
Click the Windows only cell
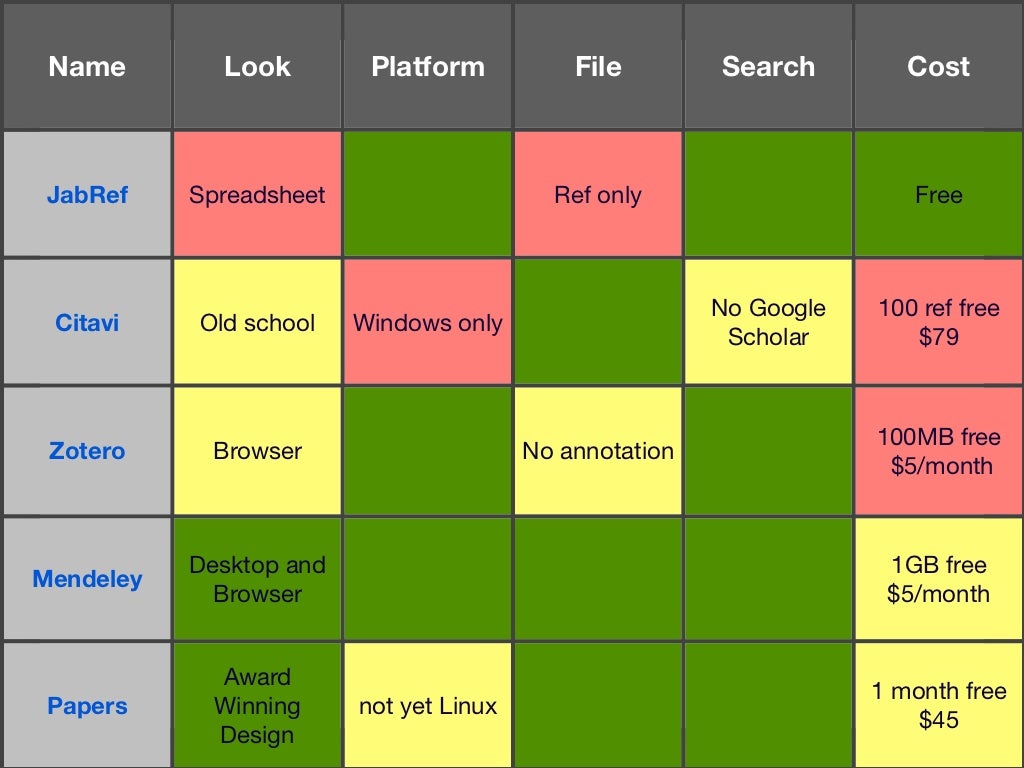pyautogui.click(x=428, y=322)
